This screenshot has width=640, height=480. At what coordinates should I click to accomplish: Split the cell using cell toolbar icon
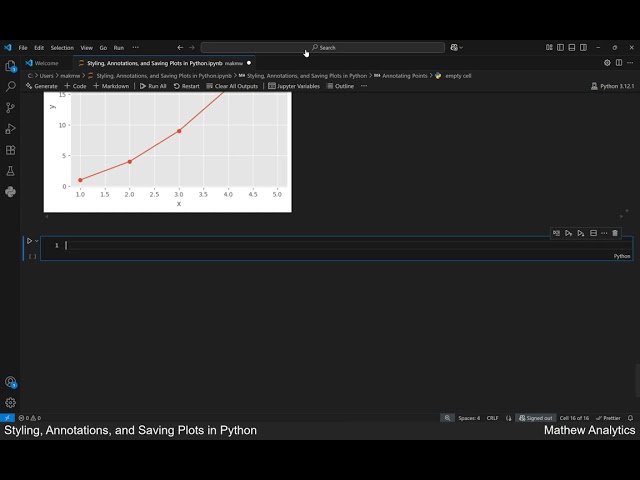click(593, 233)
